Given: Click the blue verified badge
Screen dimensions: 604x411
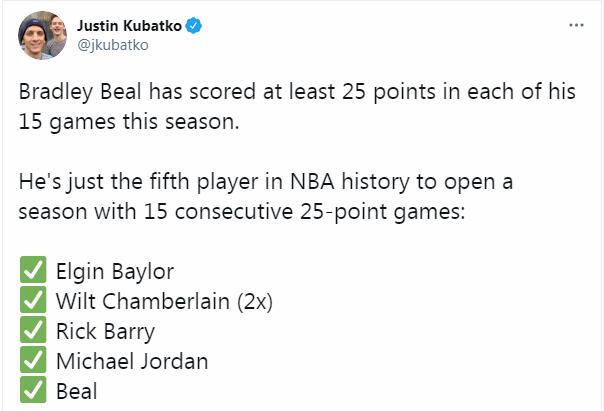Looking at the screenshot, I should point(195,24).
